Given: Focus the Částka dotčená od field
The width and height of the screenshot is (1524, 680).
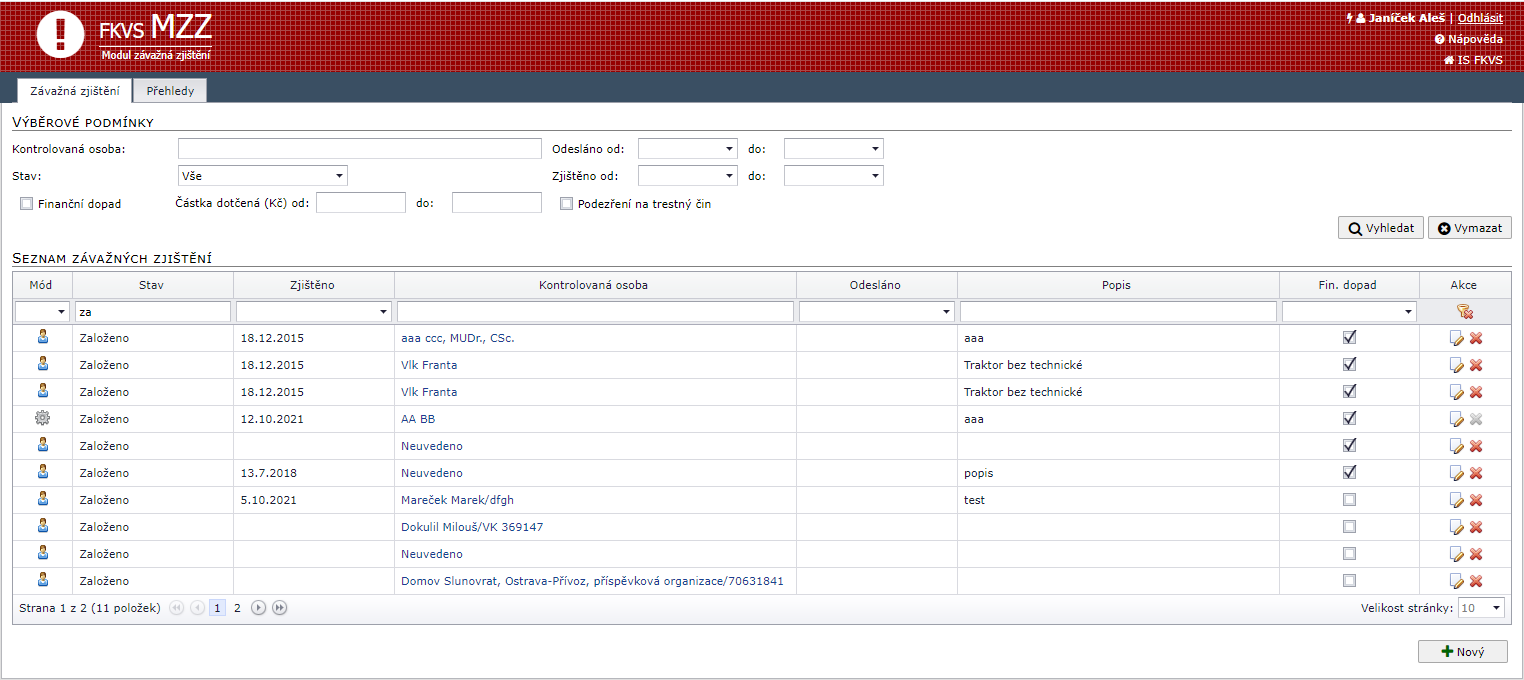Looking at the screenshot, I should pyautogui.click(x=361, y=203).
